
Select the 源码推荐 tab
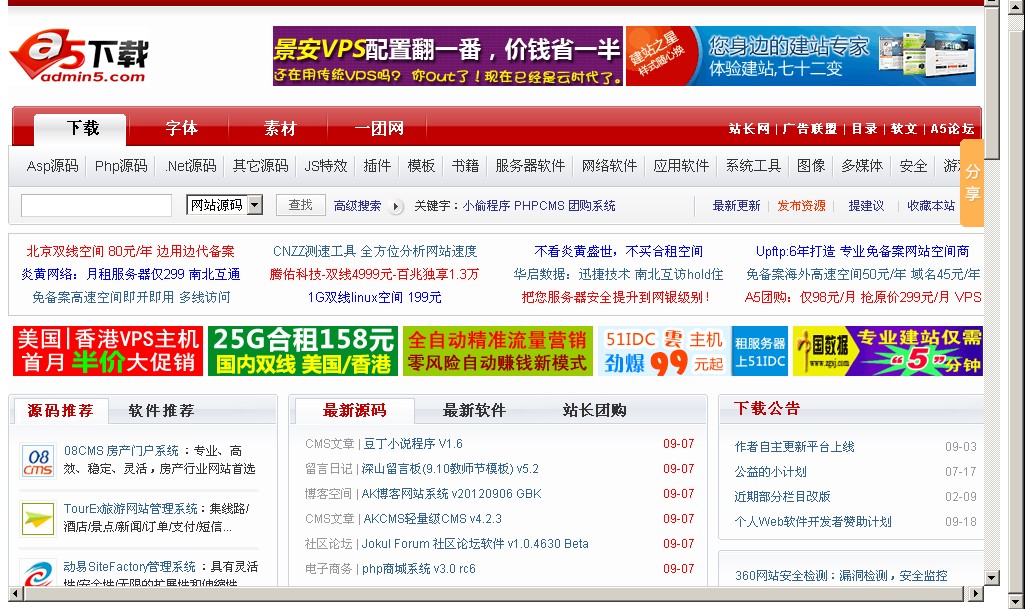pos(60,410)
